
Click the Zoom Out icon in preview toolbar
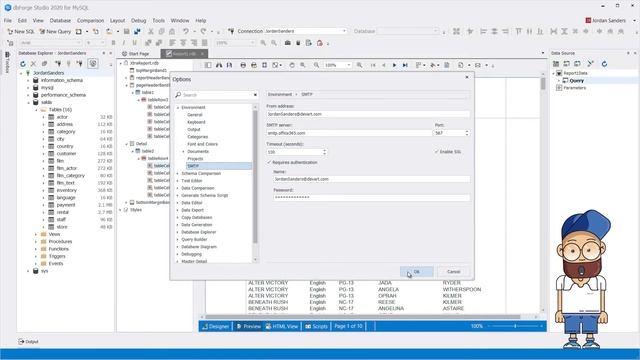[x=316, y=65]
